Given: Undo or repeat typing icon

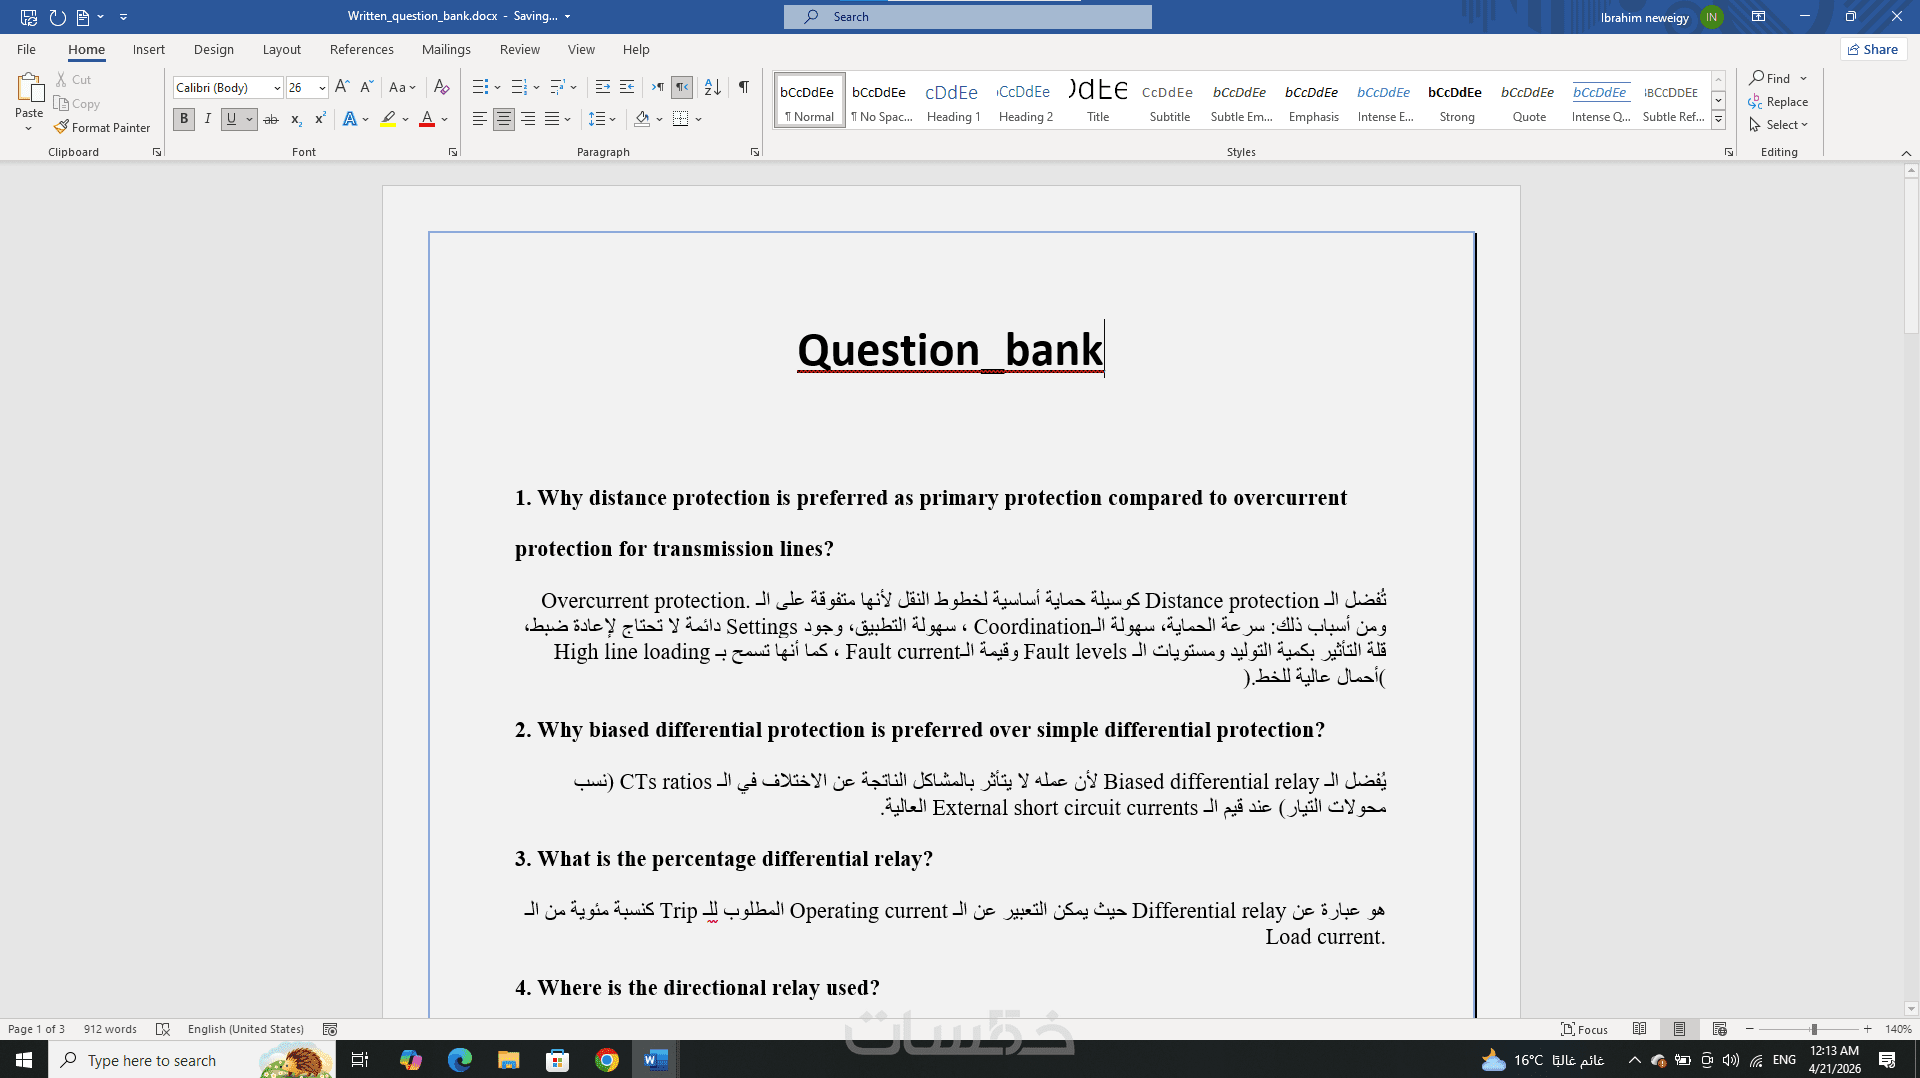Looking at the screenshot, I should coord(57,17).
